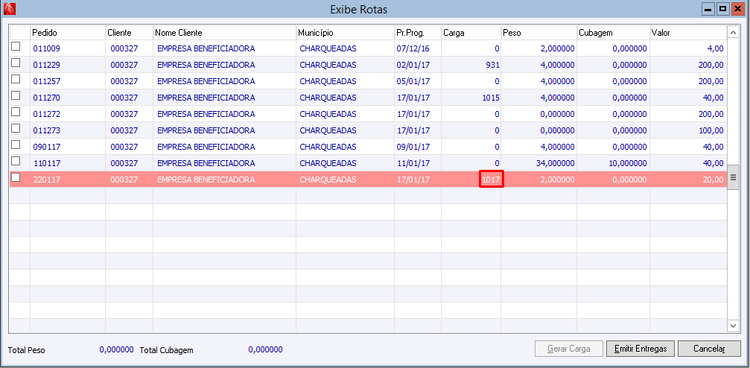Click cubagem value 10,000000

[627, 163]
